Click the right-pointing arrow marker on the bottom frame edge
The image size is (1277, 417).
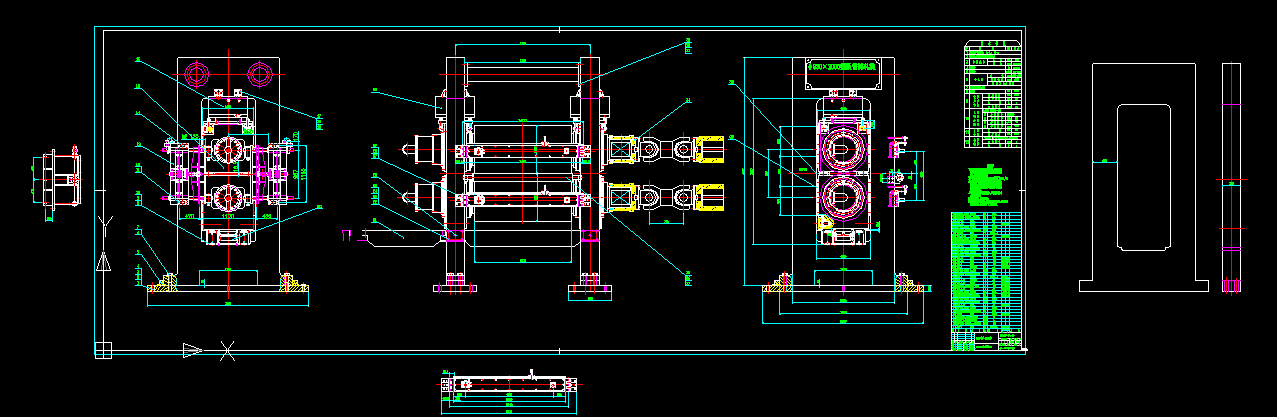191,350
